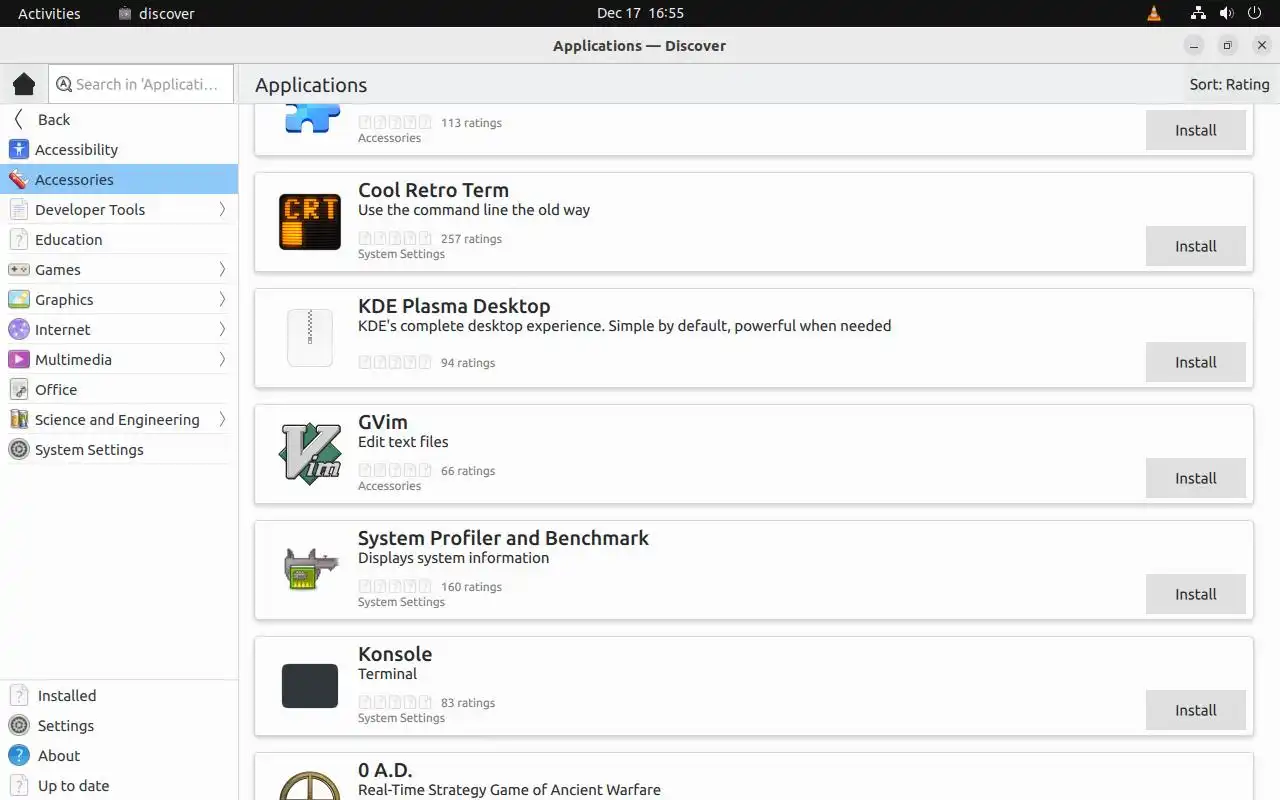Click the 160 ratings text
Viewport: 1280px width, 800px height.
click(x=471, y=587)
